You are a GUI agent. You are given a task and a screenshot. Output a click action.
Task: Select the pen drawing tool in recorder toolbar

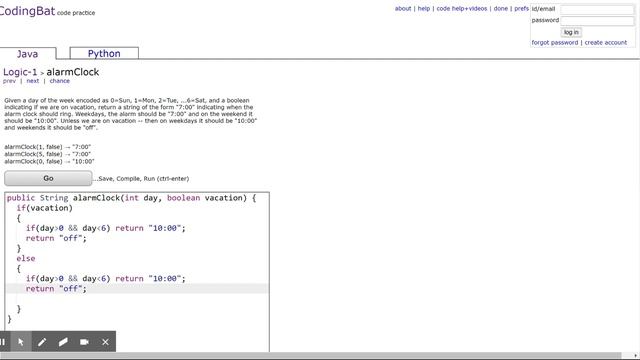42,342
